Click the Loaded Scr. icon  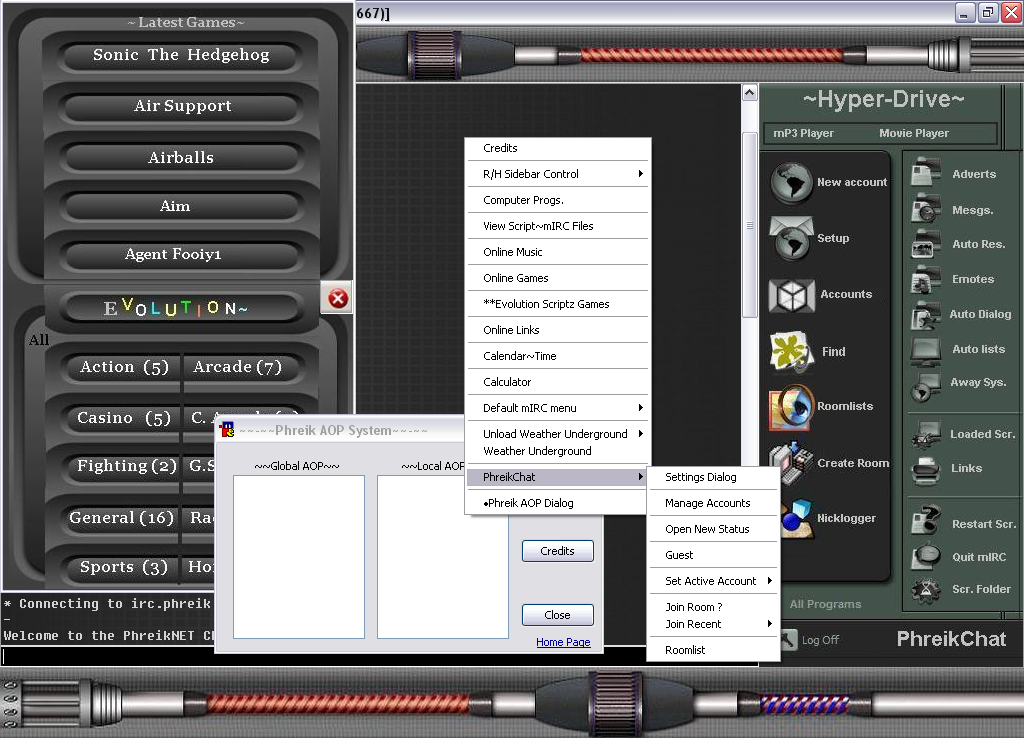(925, 435)
